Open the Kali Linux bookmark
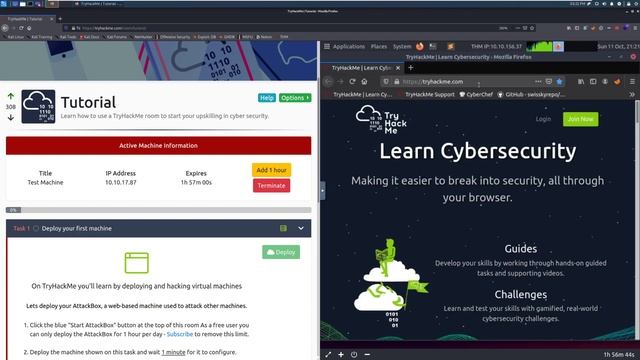This screenshot has height=360, width=640. pos(14,37)
